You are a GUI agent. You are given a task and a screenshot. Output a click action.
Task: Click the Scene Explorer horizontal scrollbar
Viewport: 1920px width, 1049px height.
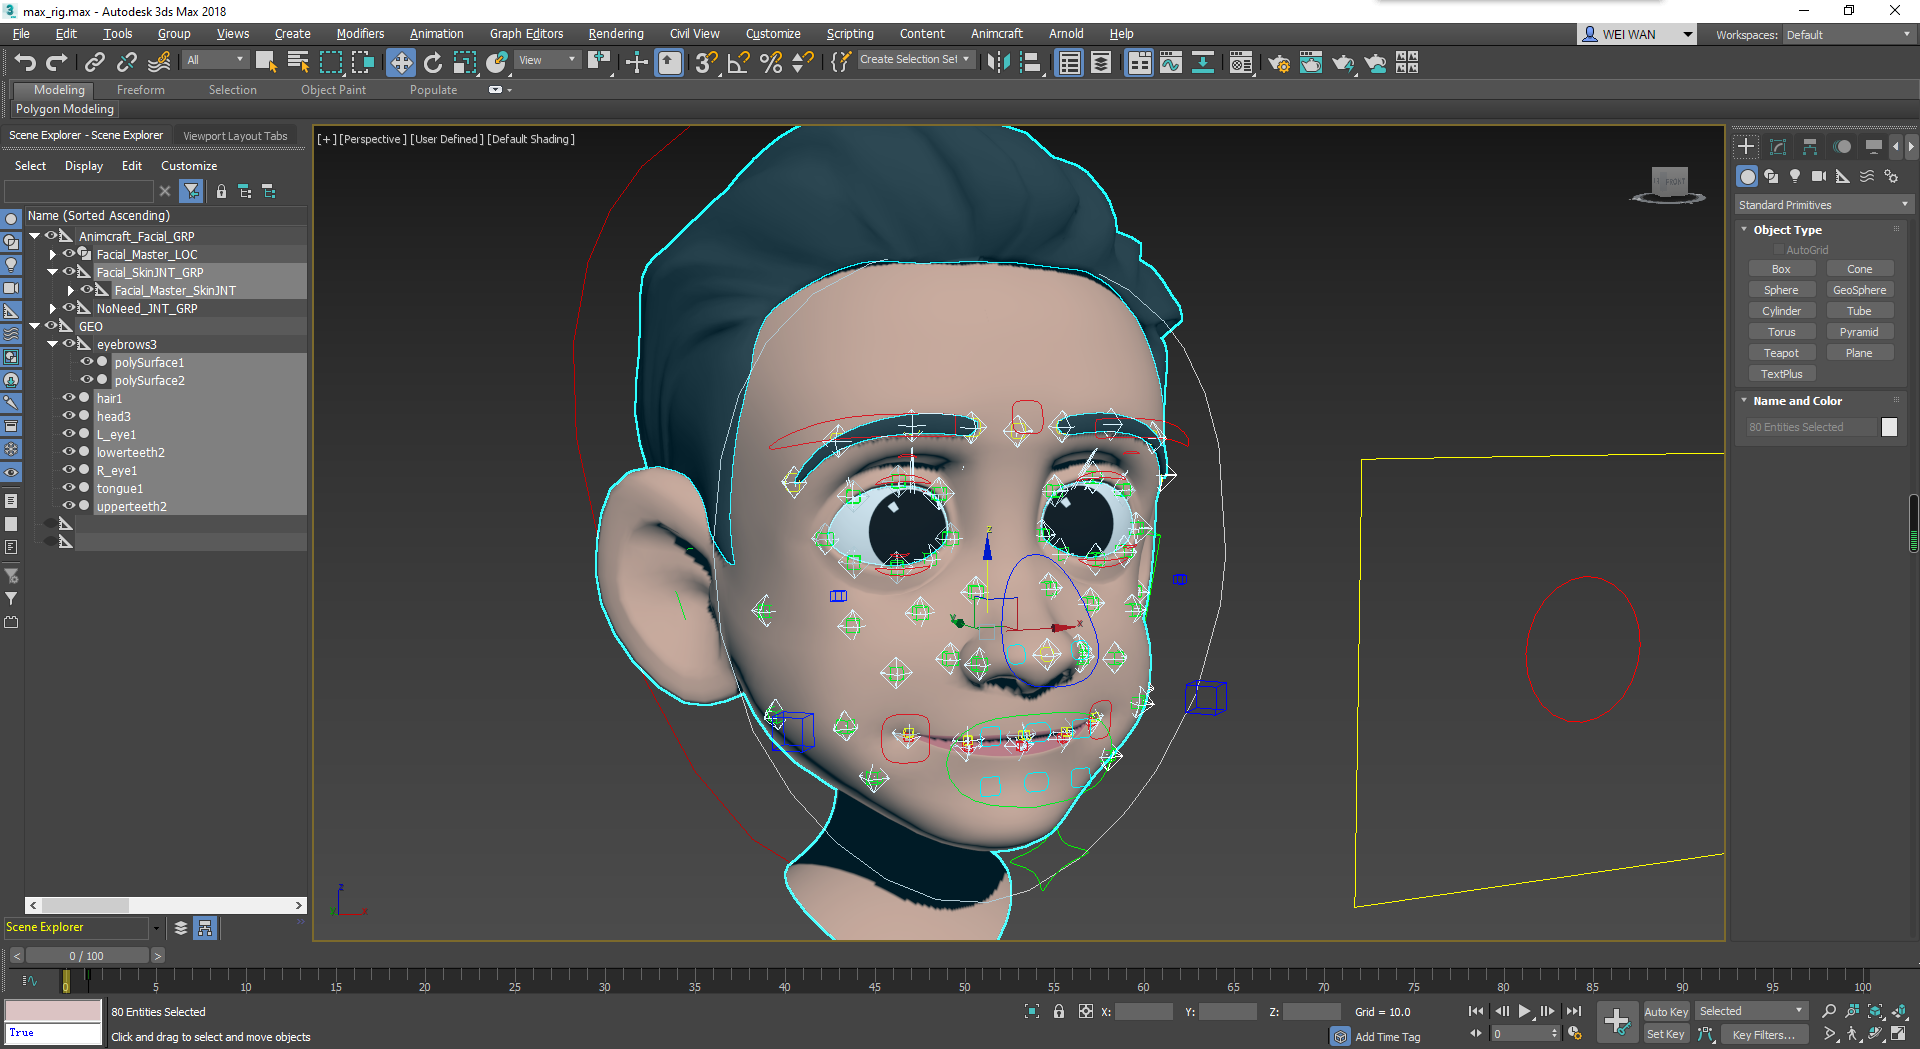tap(166, 905)
